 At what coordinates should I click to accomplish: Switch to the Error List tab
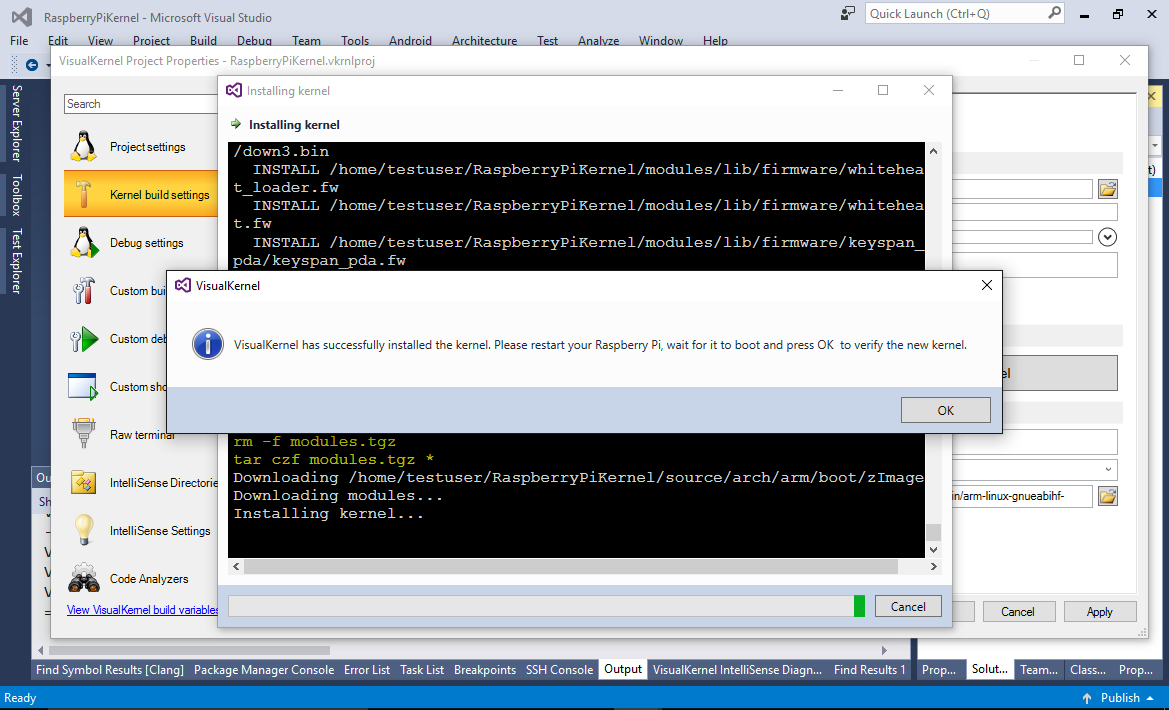click(367, 670)
